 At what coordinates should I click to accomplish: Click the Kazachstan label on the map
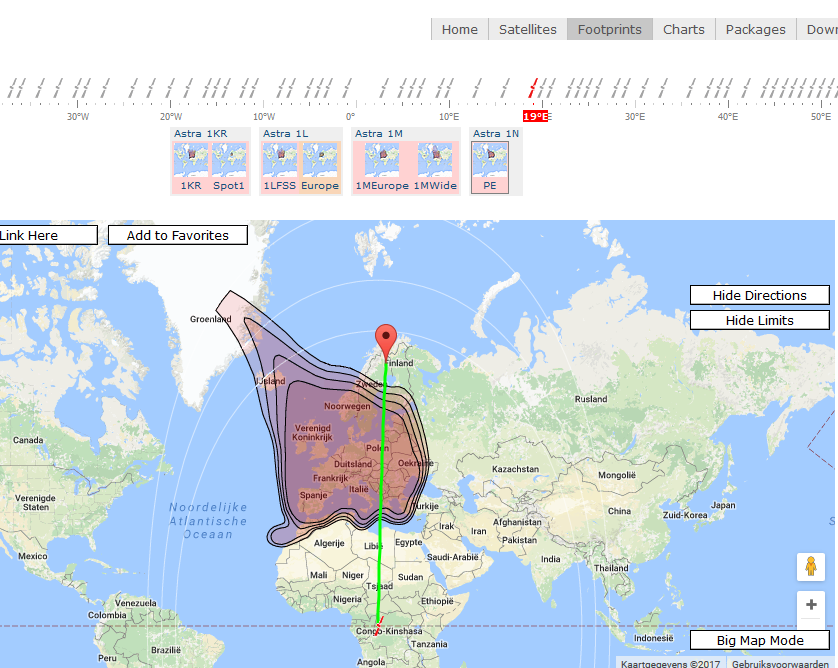(515, 469)
